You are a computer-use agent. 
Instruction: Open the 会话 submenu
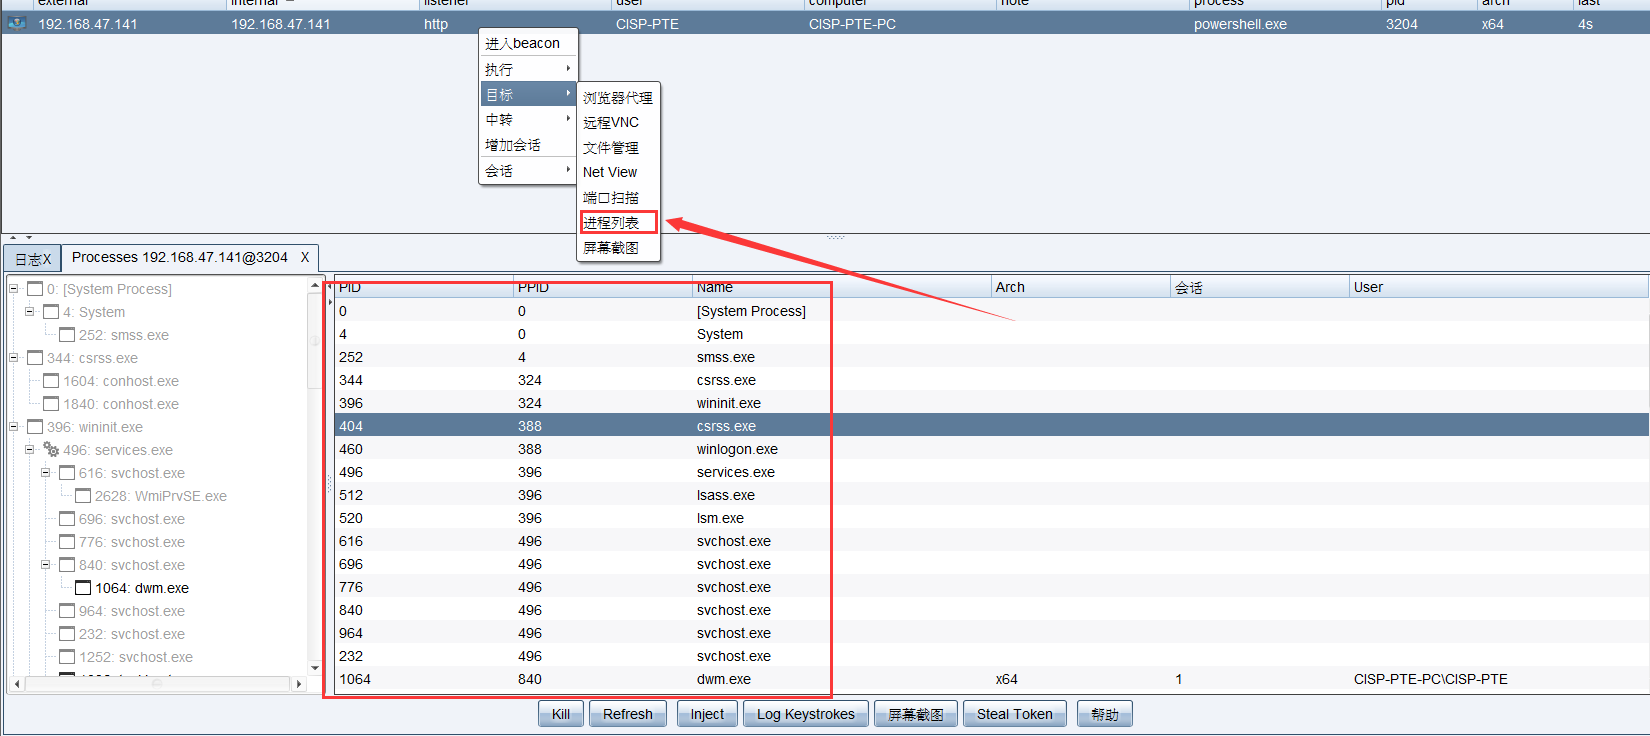[528, 171]
